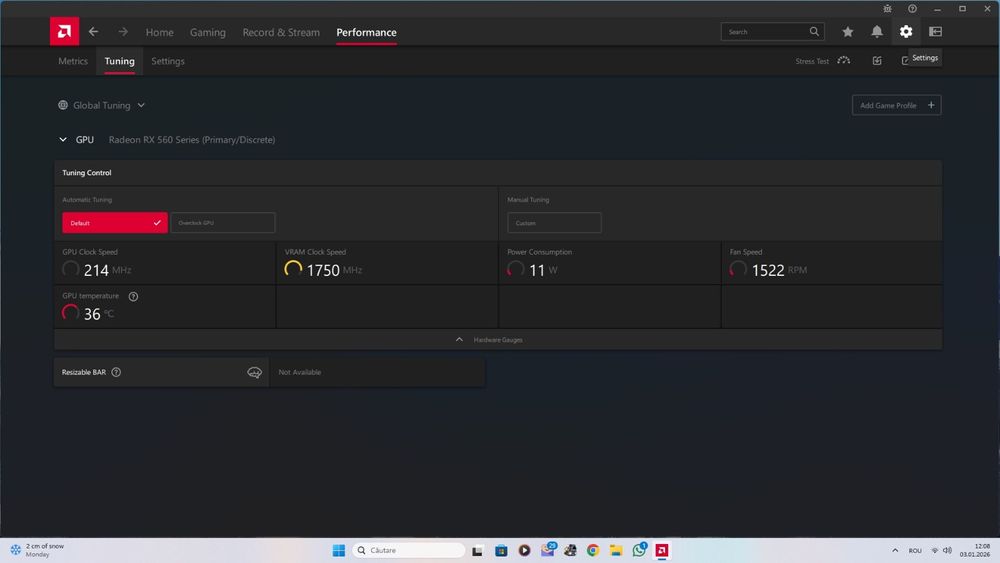Select Overclock GPU automatic tuning
This screenshot has width=1000, height=563.
coord(223,223)
